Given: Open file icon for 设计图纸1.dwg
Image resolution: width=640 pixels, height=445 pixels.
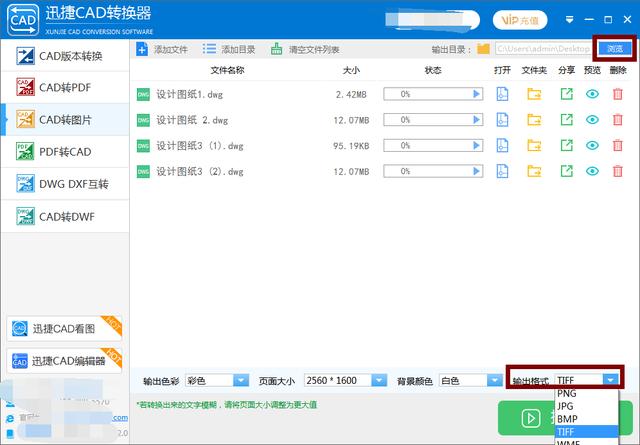Looking at the screenshot, I should [502, 94].
